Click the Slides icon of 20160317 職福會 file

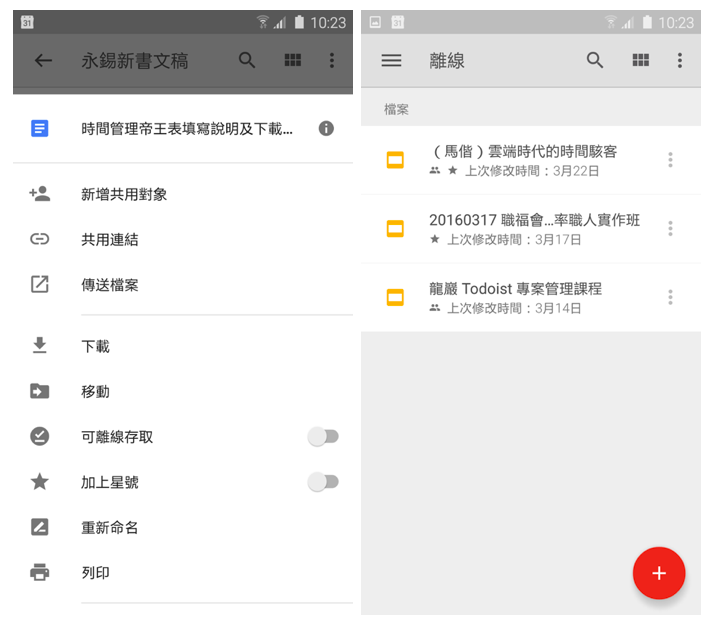[x=395, y=229]
